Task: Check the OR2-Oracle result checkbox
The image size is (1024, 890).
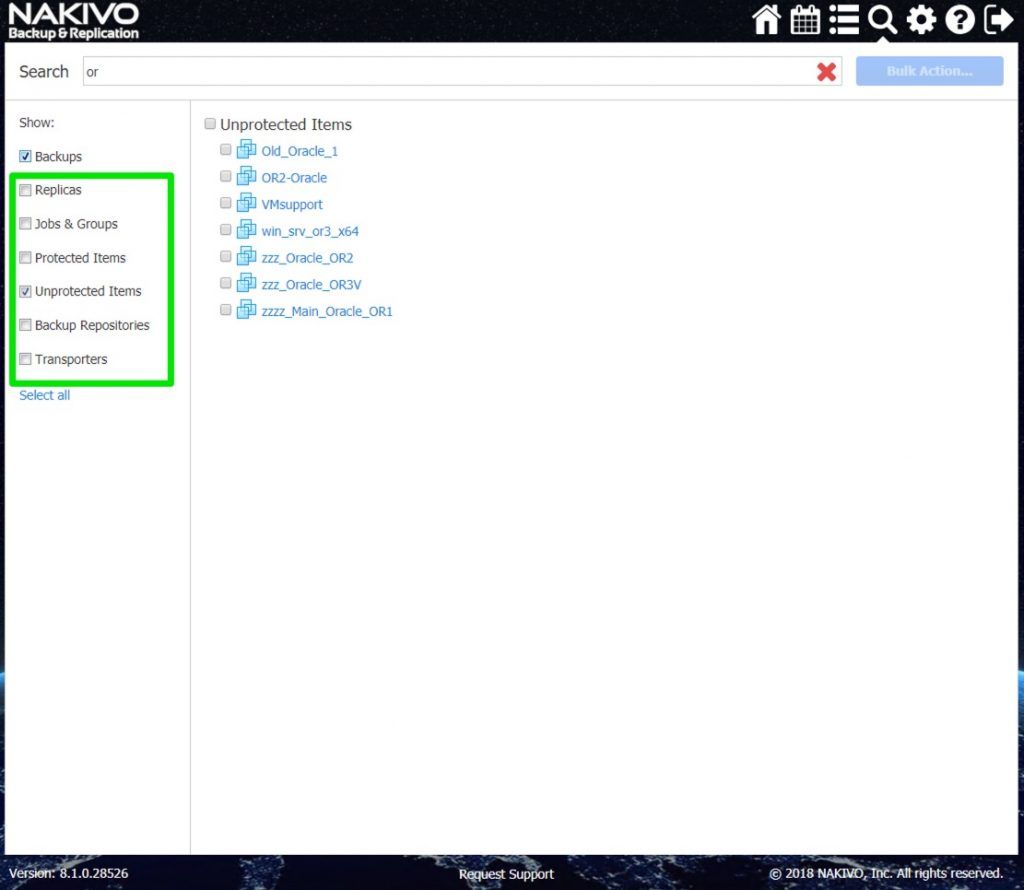Action: coord(226,176)
